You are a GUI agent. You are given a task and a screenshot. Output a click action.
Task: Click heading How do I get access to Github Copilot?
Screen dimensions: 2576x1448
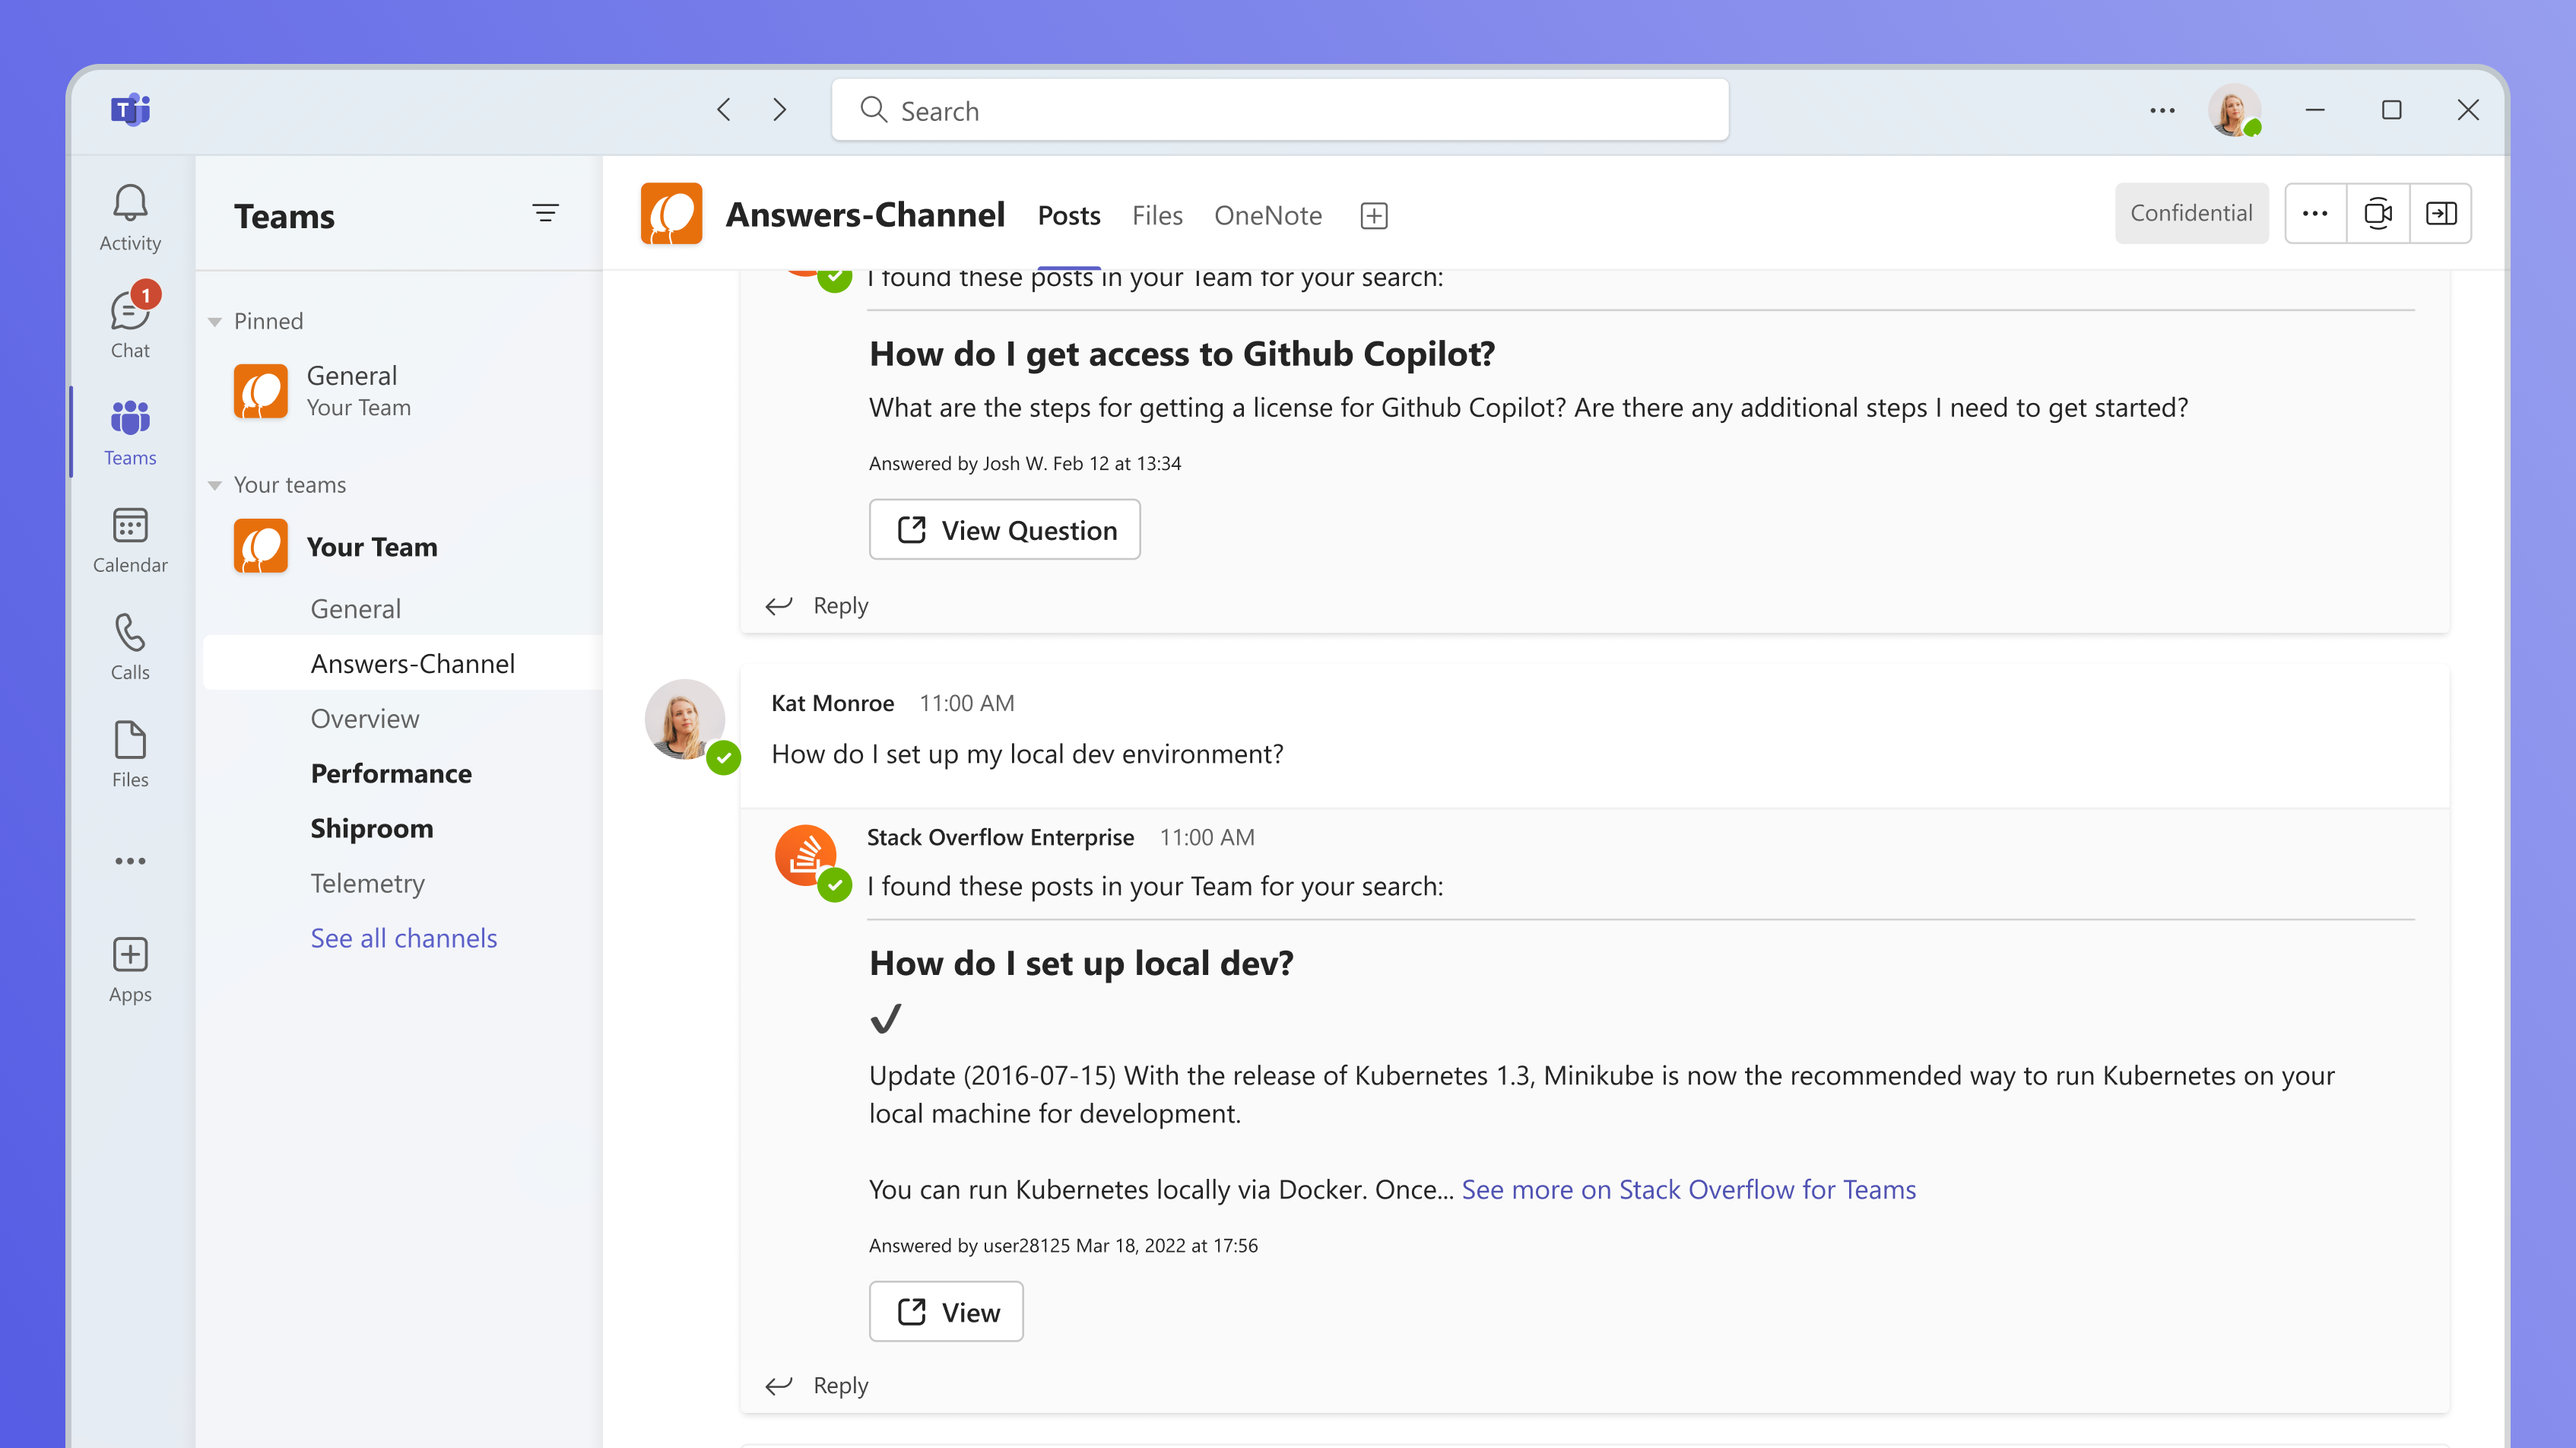[1182, 354]
